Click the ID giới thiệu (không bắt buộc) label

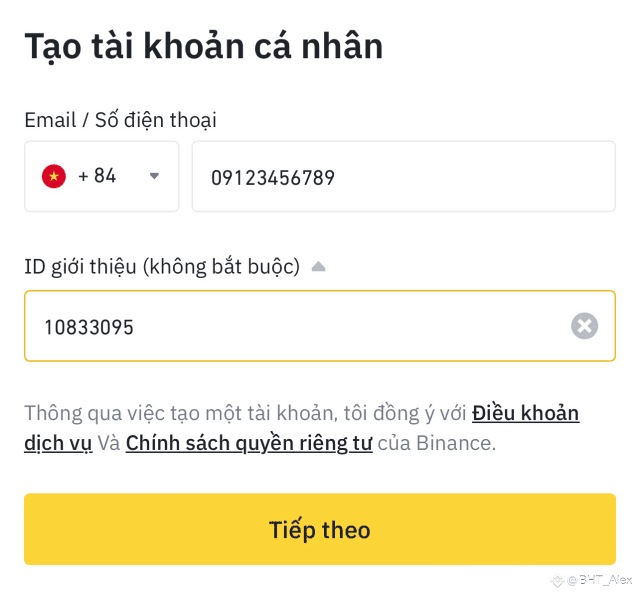pos(162,267)
